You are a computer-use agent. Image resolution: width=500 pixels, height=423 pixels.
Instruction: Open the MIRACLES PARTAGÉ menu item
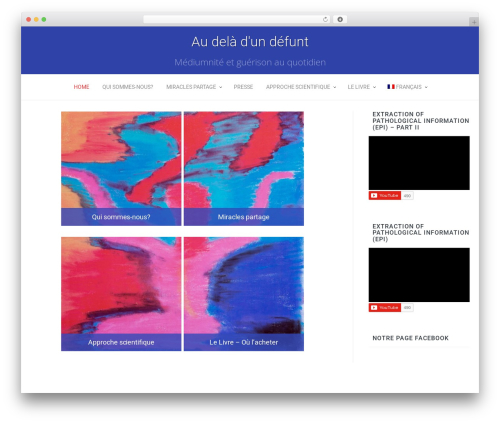[x=191, y=87]
